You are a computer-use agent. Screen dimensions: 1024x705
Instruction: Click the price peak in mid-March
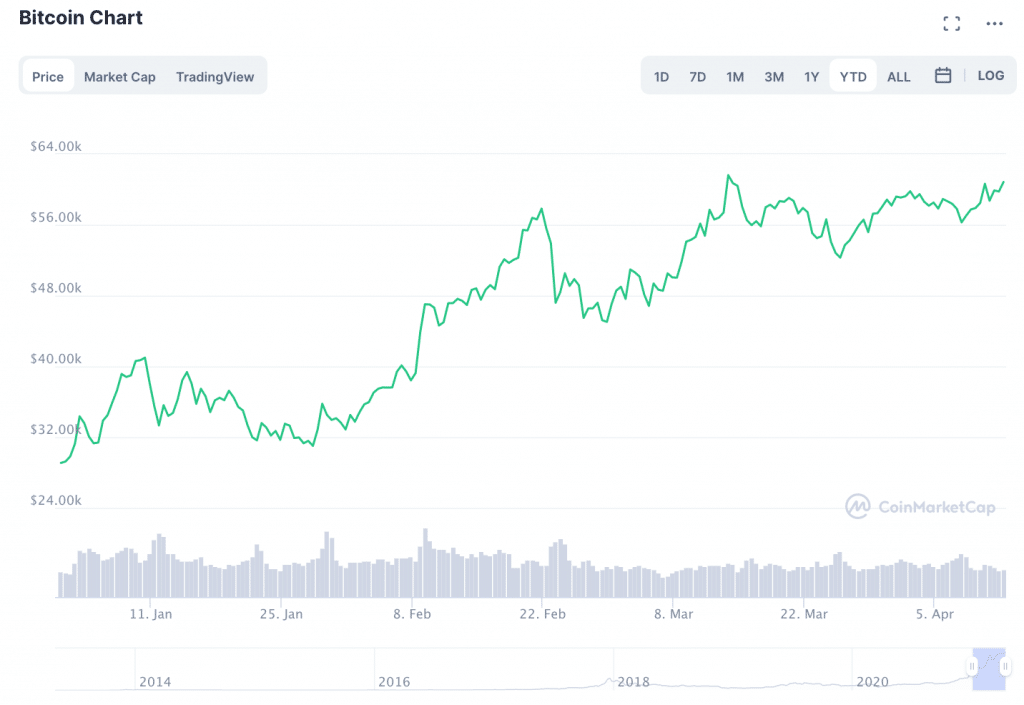tap(729, 176)
